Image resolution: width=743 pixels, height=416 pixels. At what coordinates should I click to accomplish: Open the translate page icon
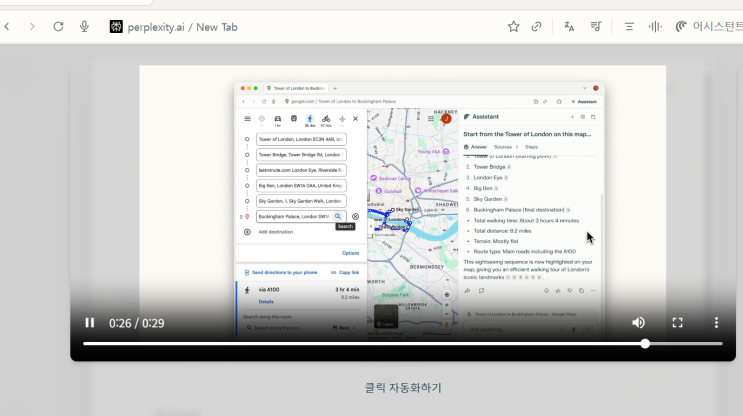(x=569, y=27)
